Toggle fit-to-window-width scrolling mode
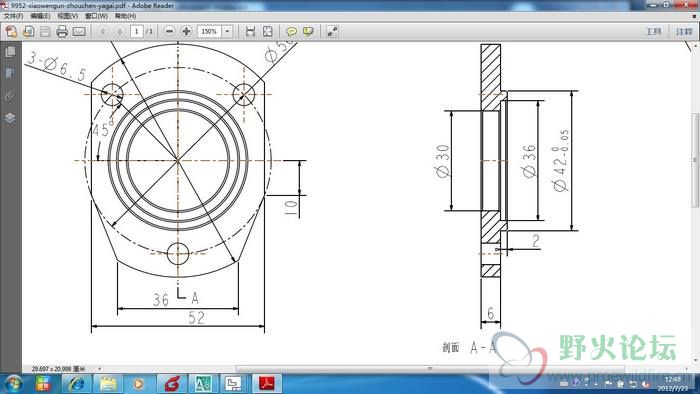The height and width of the screenshot is (394, 700). pyautogui.click(x=250, y=31)
